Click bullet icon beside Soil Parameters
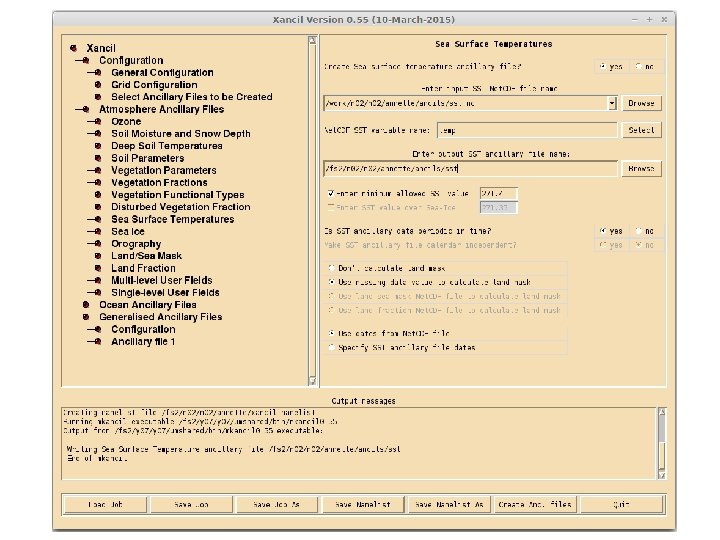 pyautogui.click(x=98, y=158)
